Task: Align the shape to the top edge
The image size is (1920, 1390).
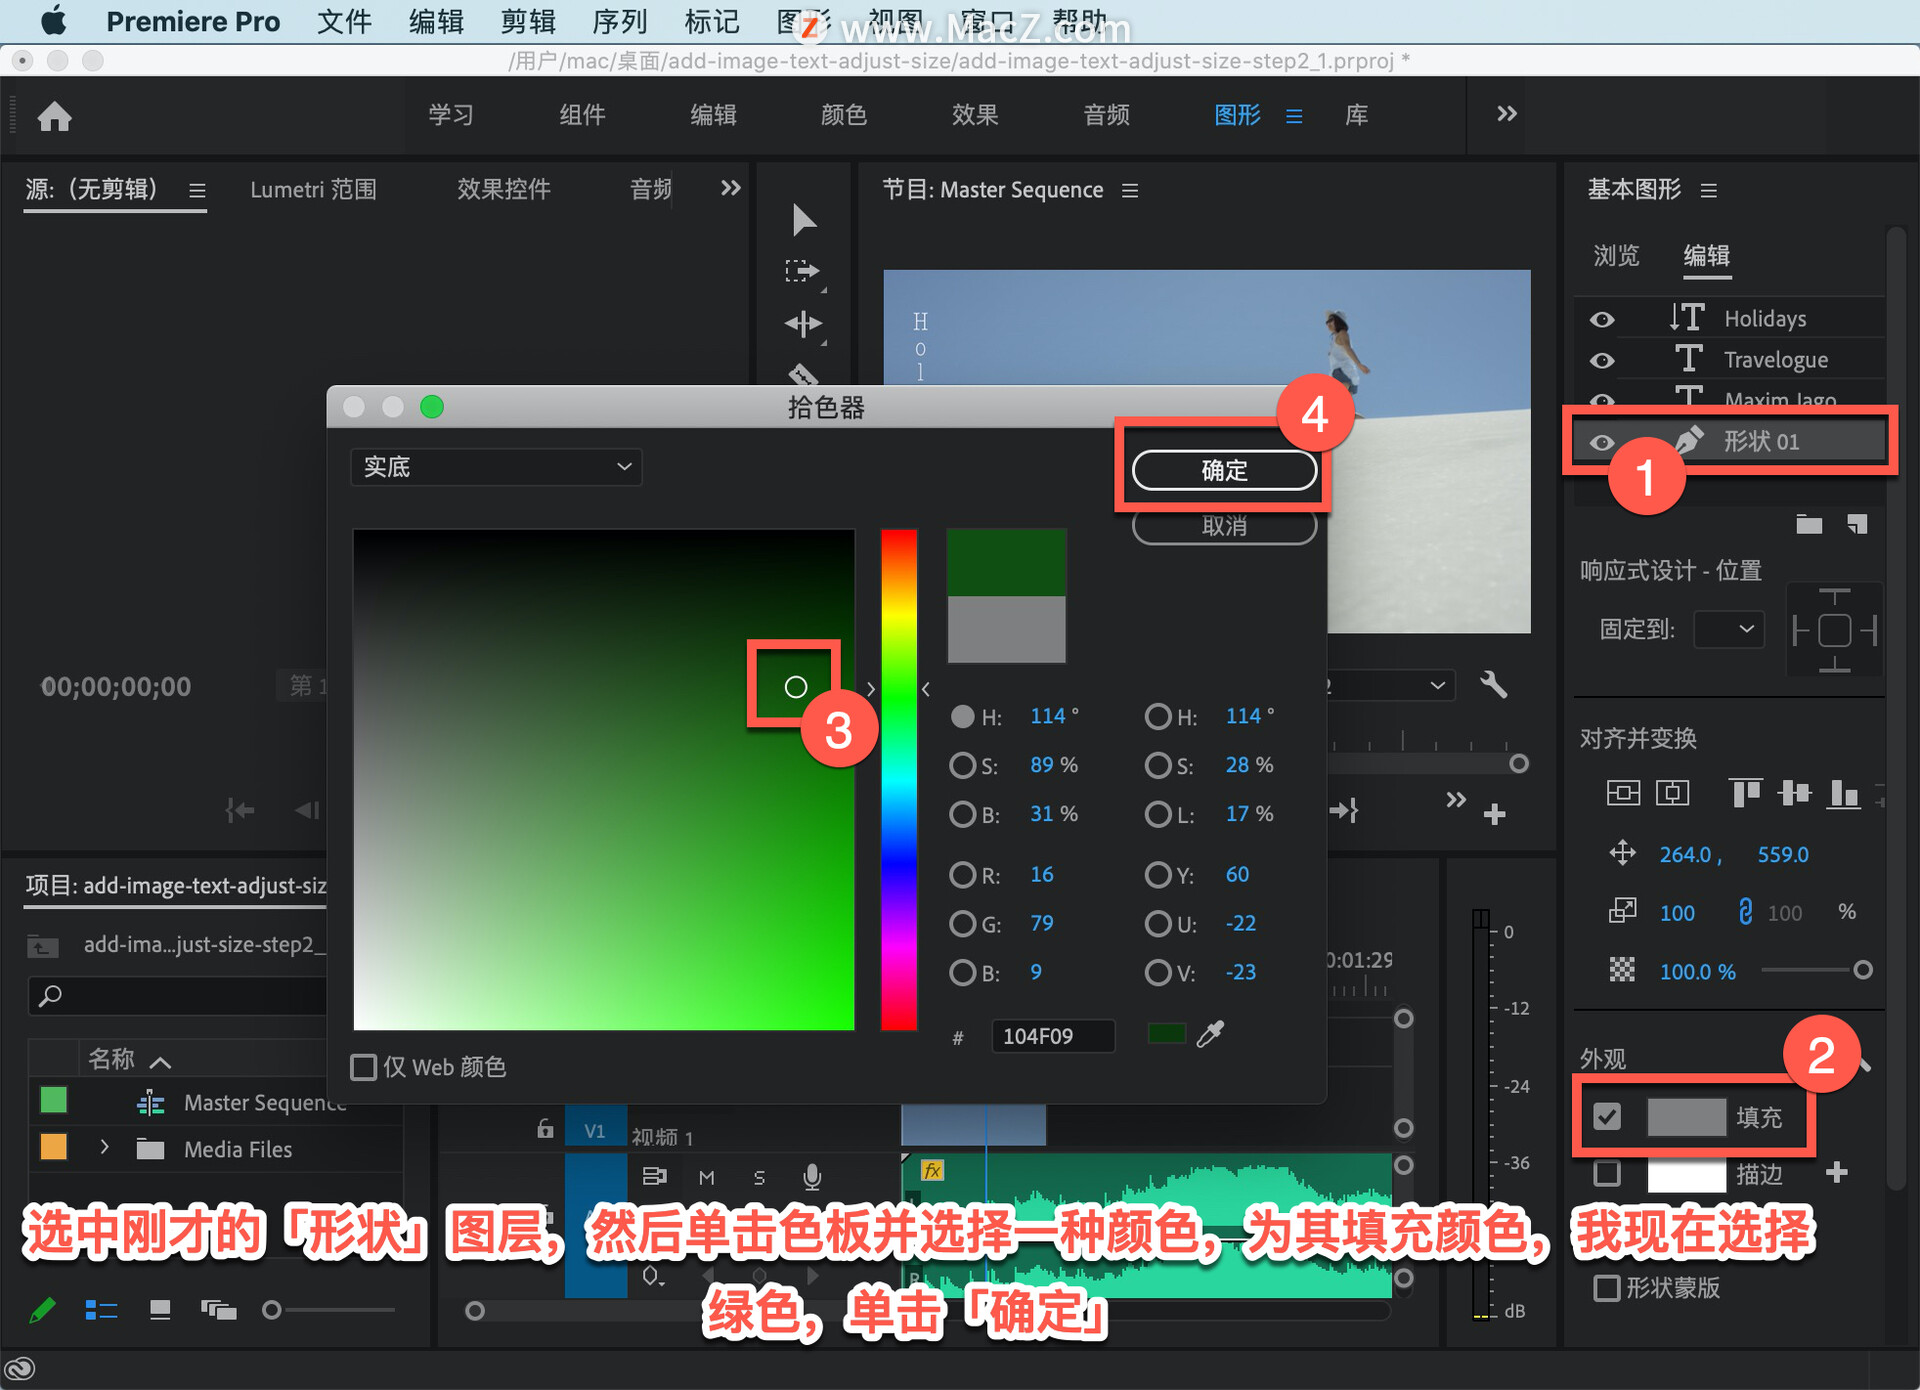Action: (x=1745, y=794)
